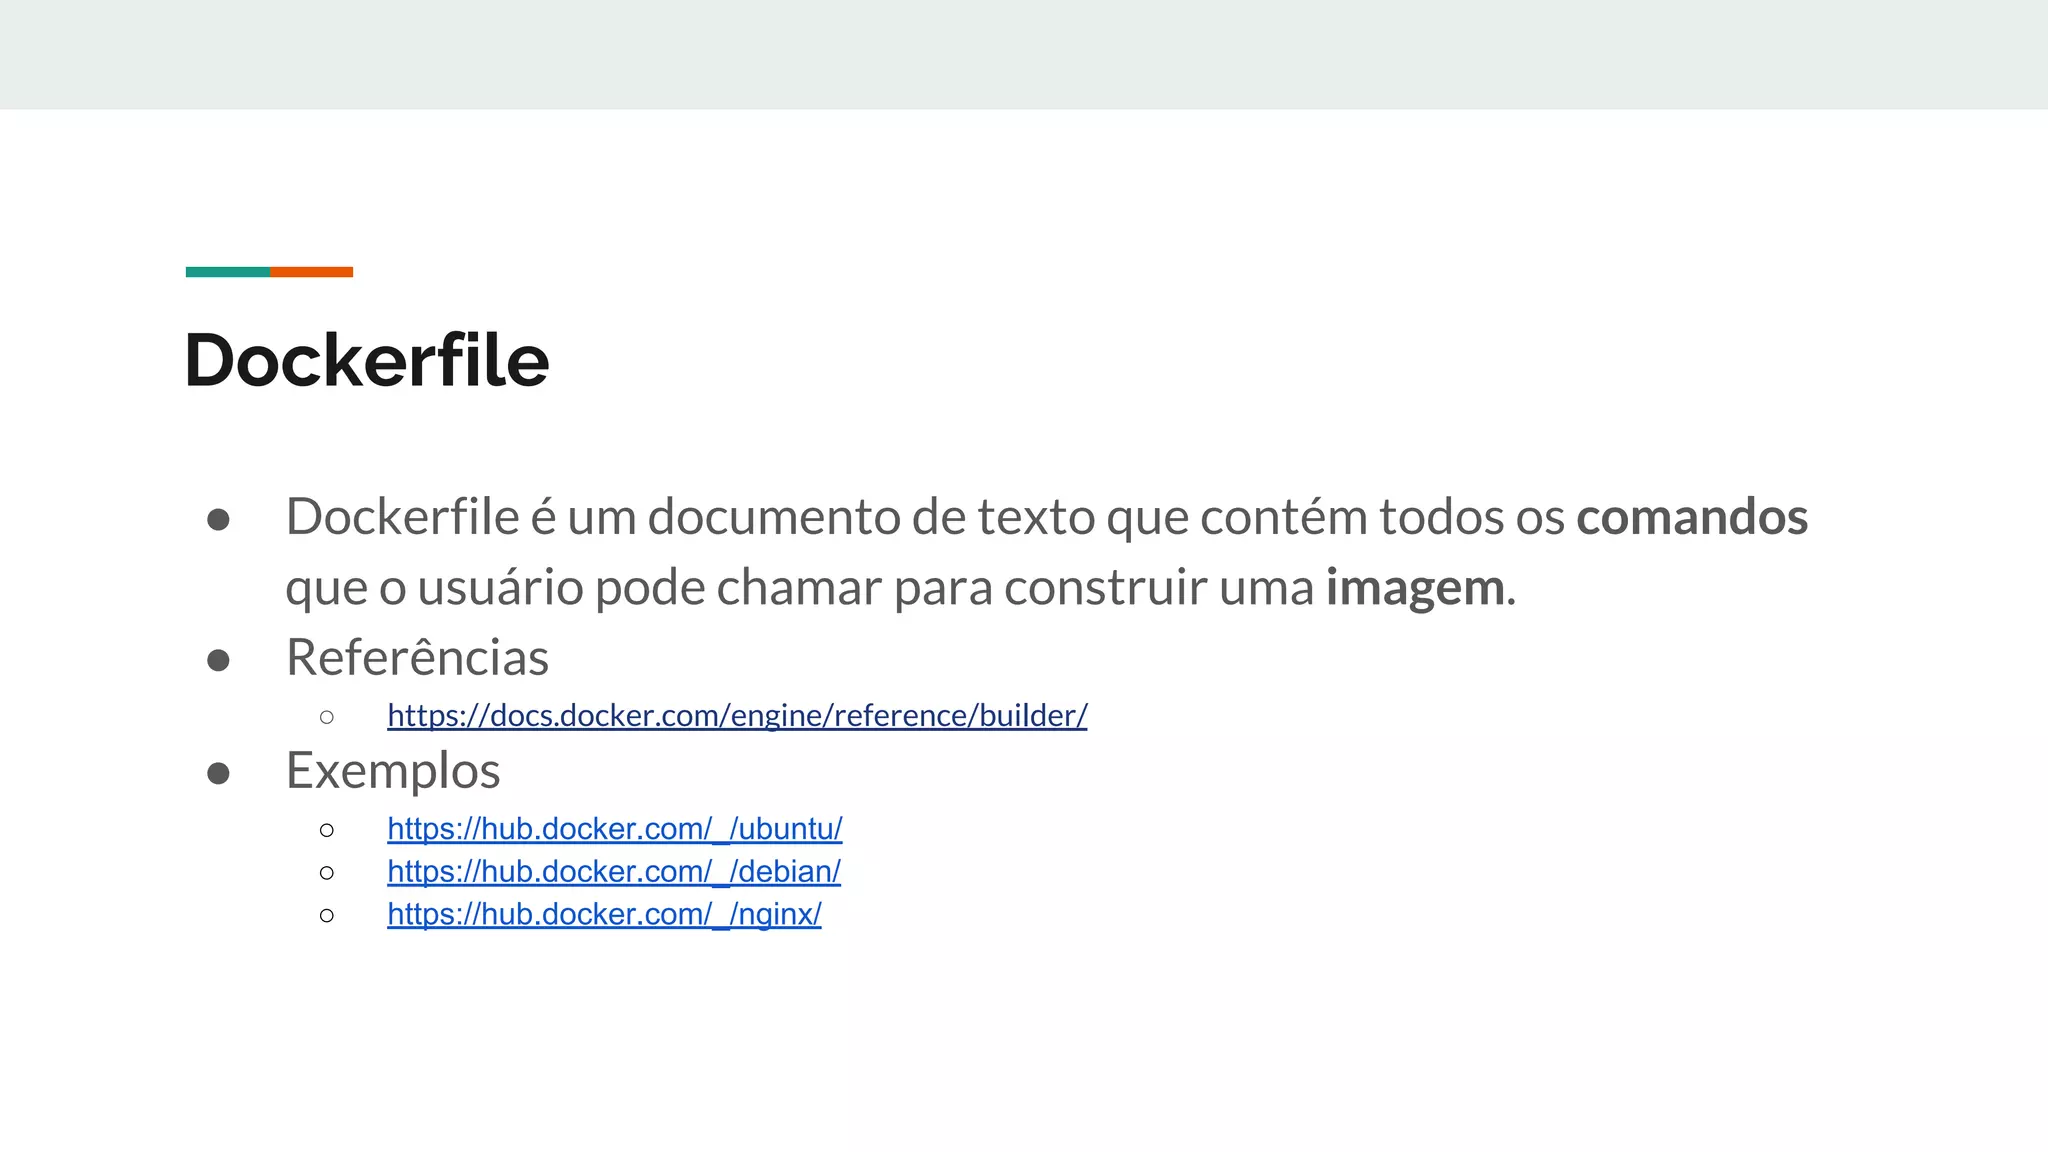Click the Referências bullet text
Screen dimensions: 2048x1152
click(417, 658)
